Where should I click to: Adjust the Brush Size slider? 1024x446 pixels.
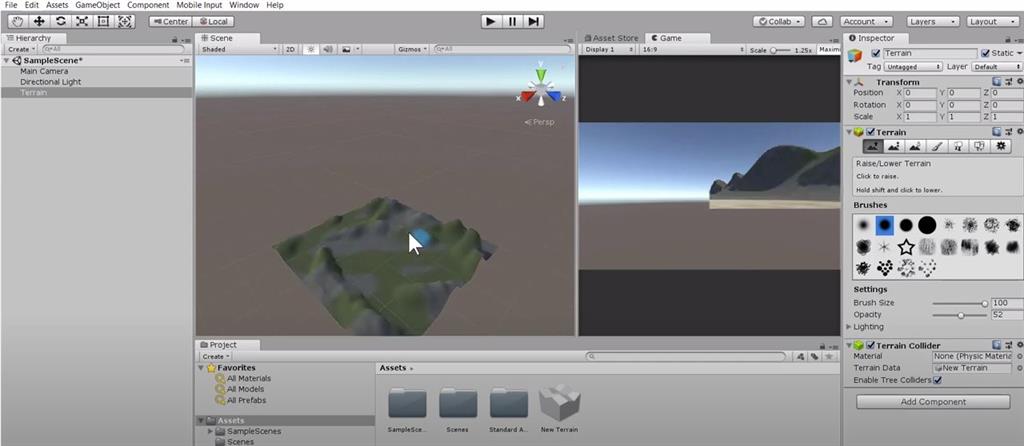pyautogui.click(x=959, y=303)
